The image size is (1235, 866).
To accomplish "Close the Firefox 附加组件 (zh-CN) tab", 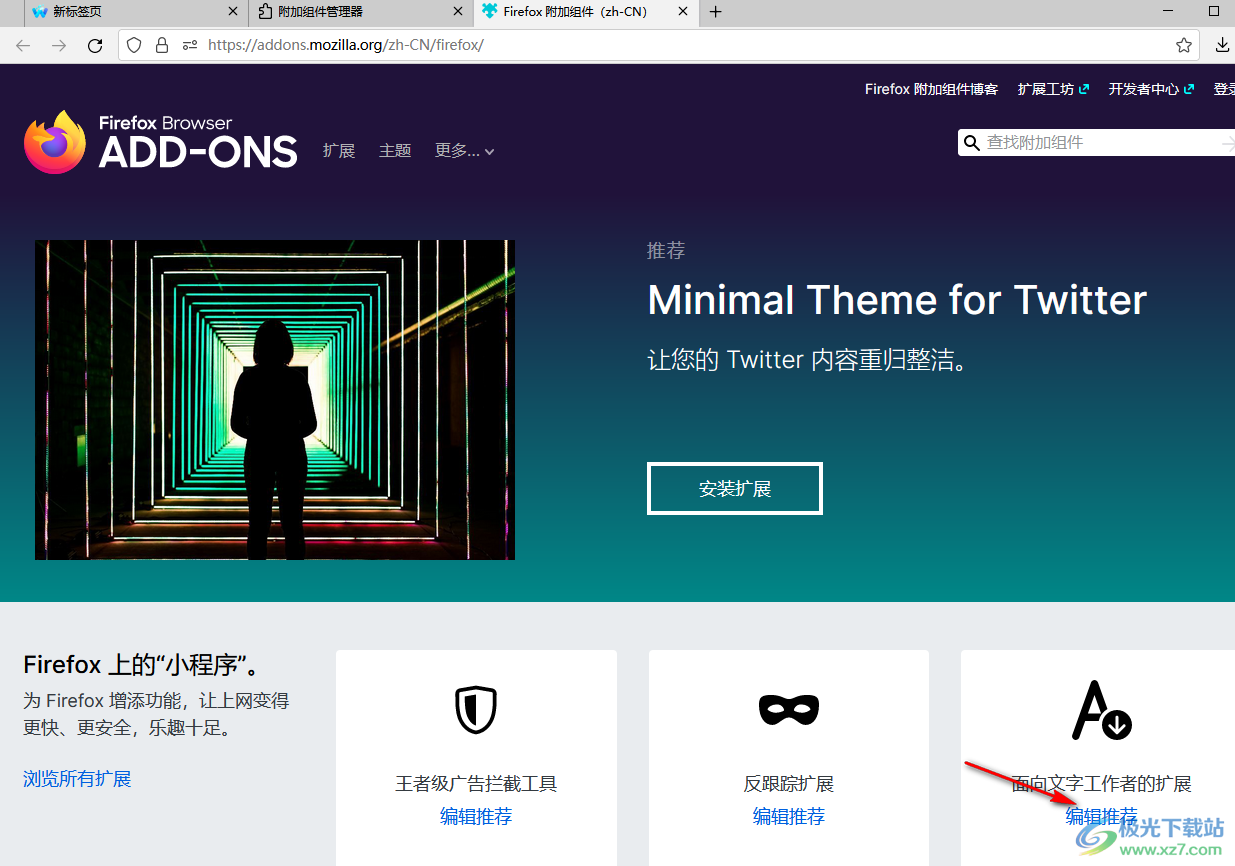I will [684, 12].
